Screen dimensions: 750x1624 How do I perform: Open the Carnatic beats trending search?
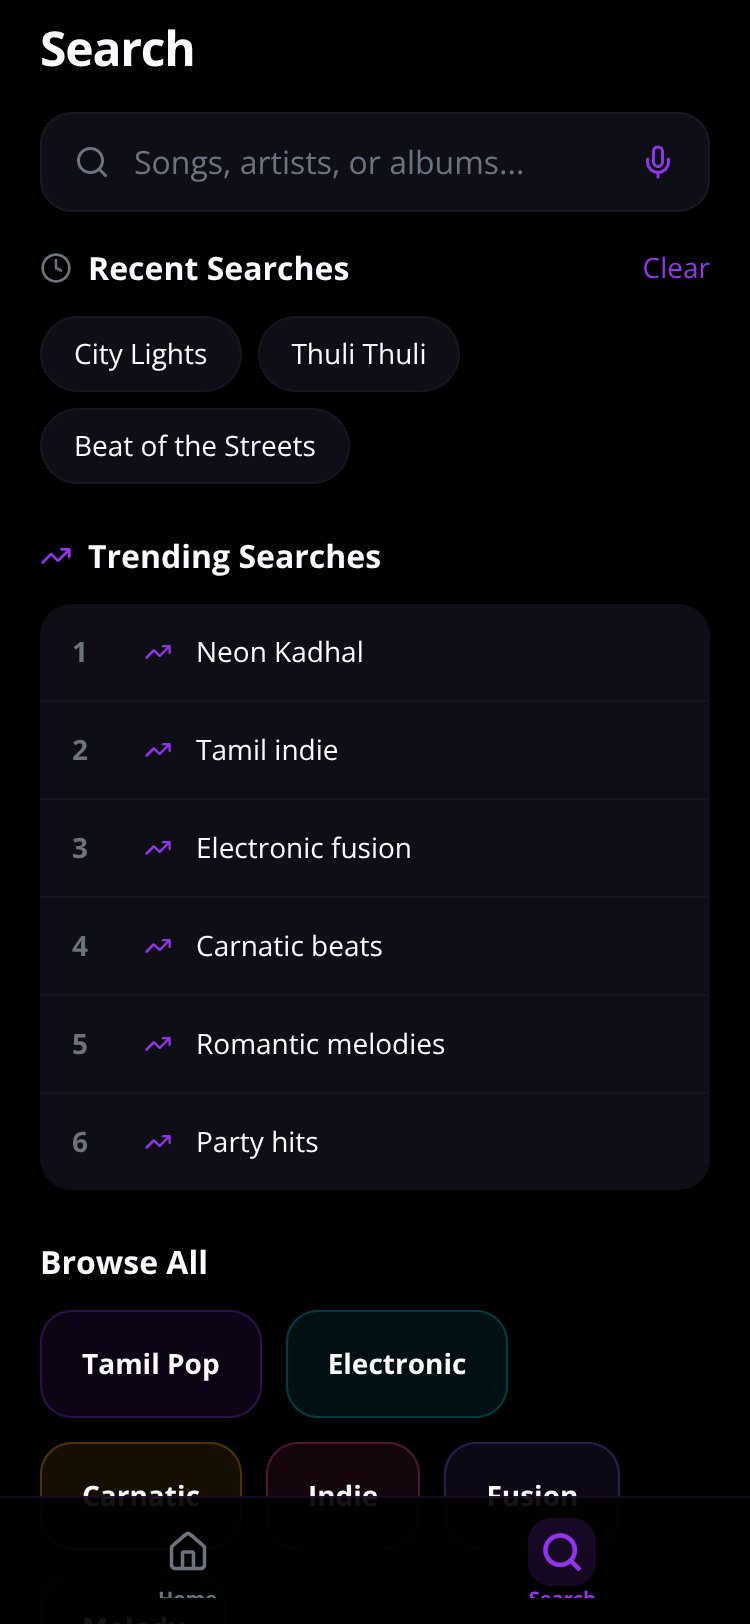tap(375, 946)
